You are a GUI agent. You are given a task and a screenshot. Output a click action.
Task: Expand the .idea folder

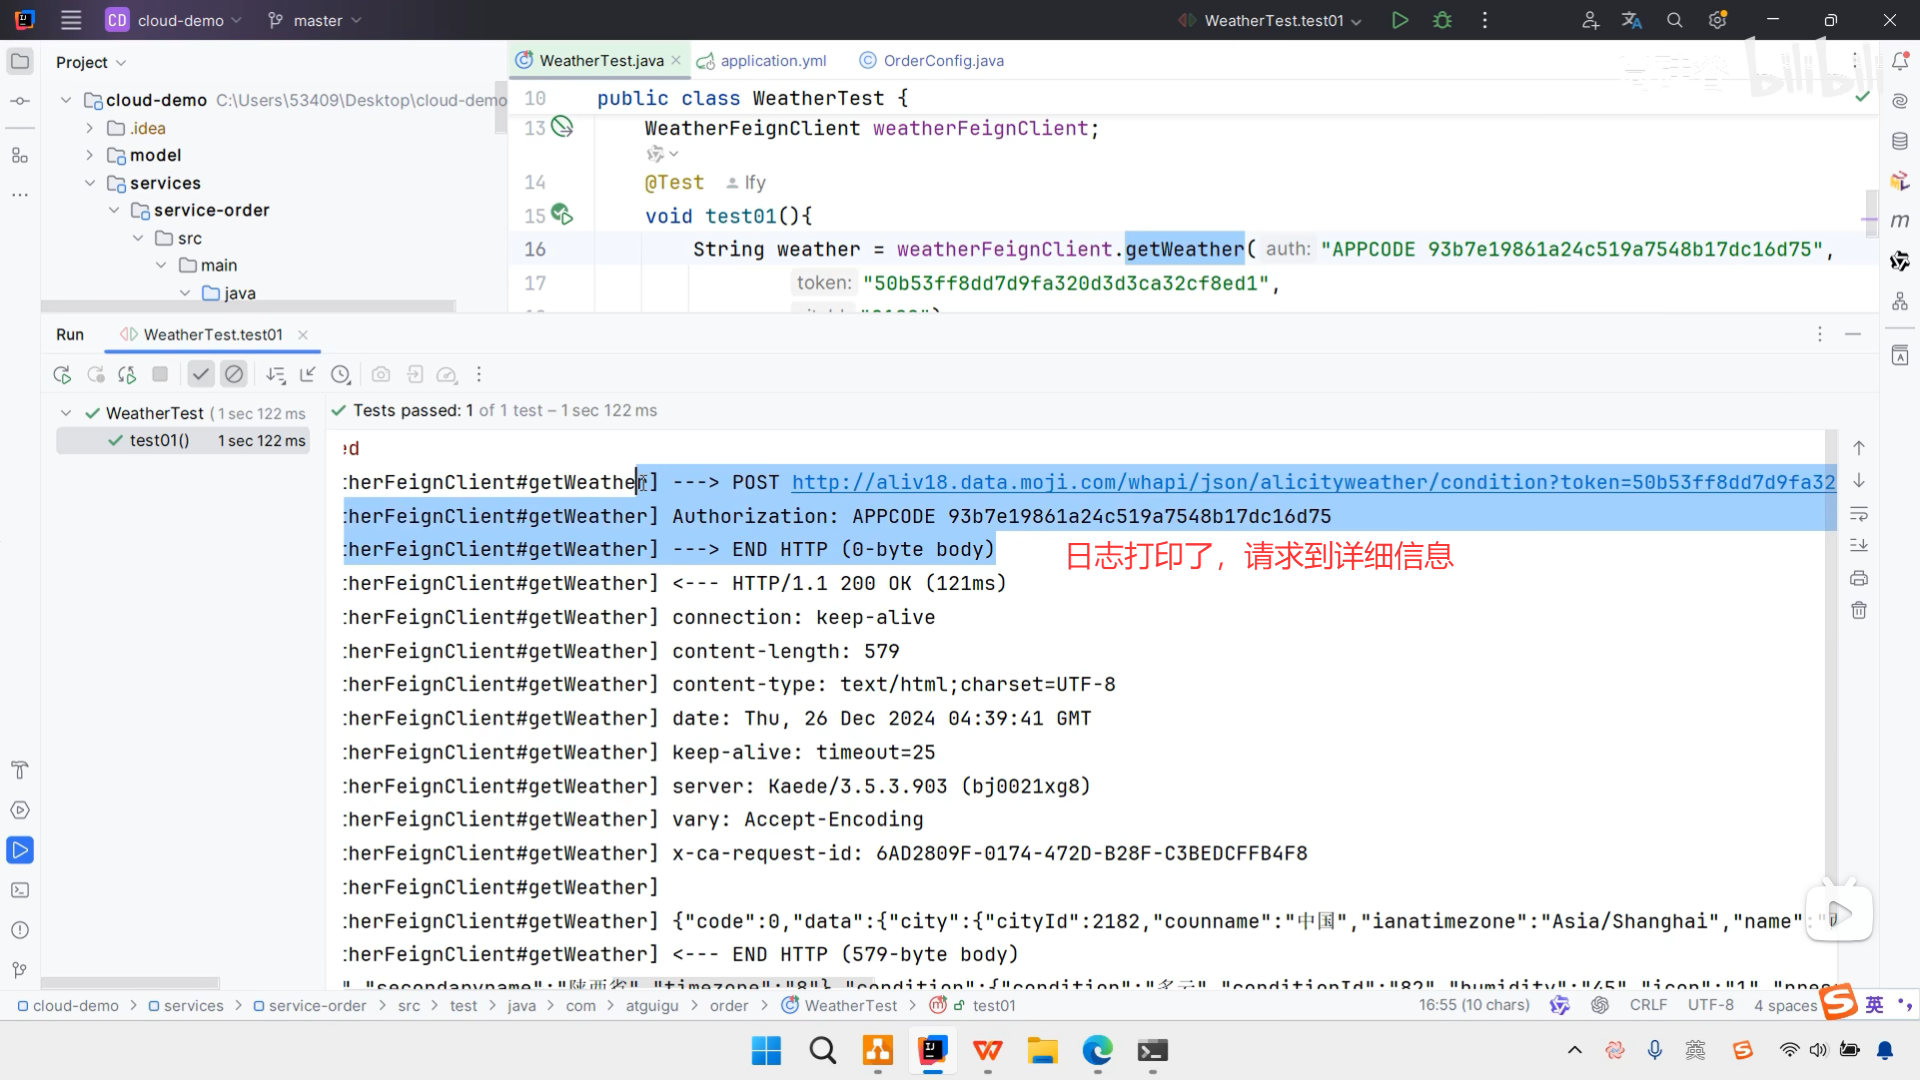[88, 128]
